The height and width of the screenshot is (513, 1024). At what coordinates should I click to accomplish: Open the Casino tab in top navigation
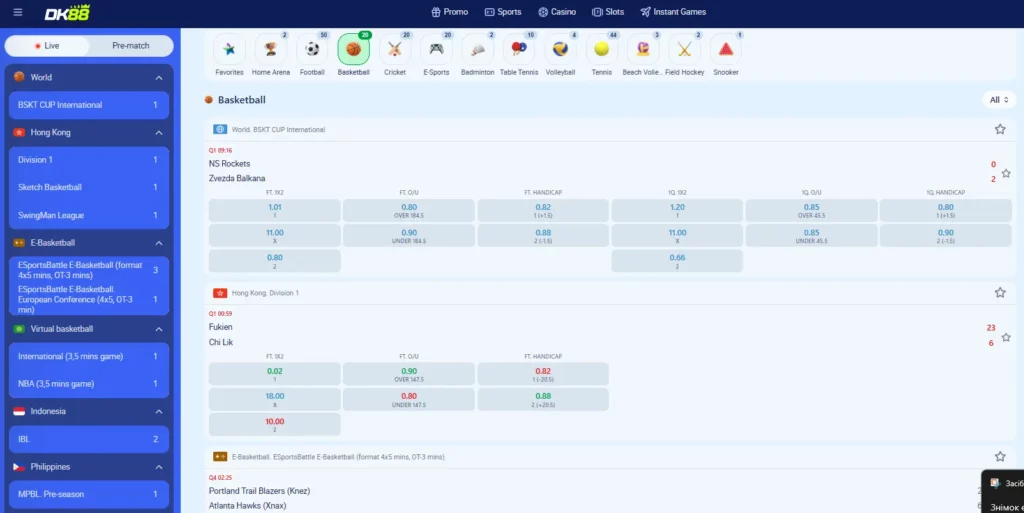[557, 12]
